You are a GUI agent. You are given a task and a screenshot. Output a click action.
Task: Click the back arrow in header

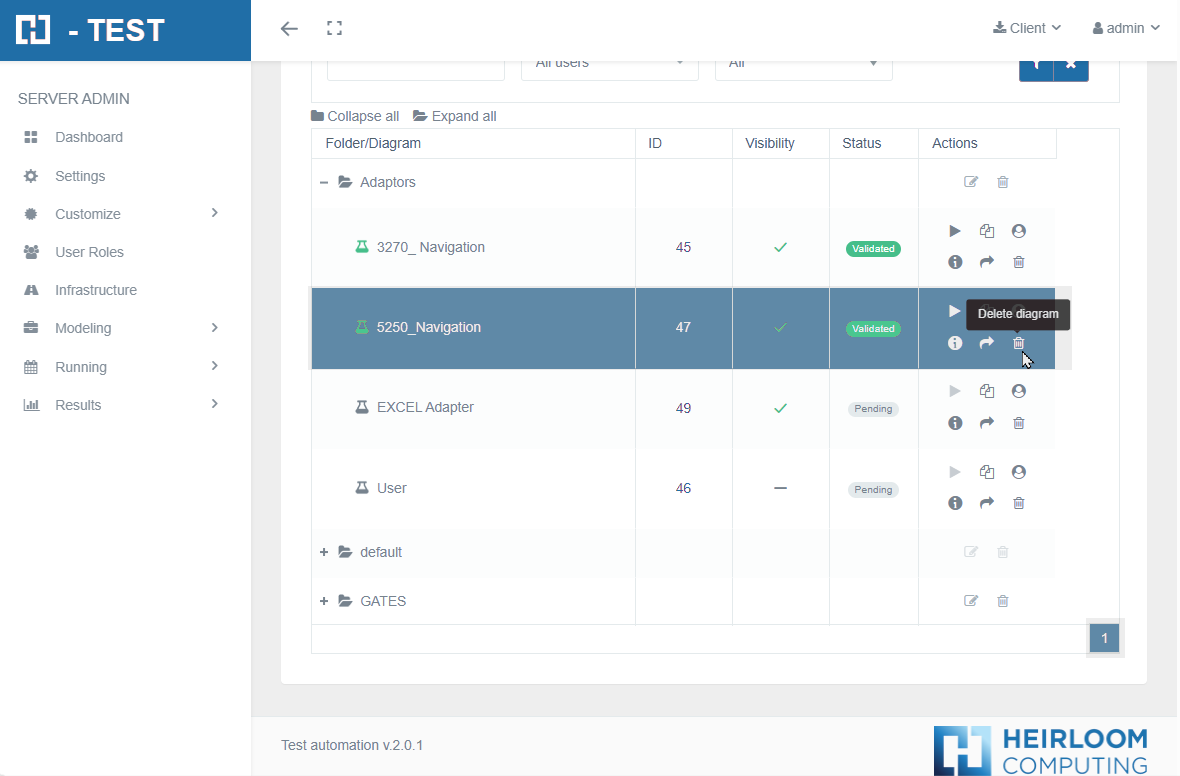coord(289,28)
